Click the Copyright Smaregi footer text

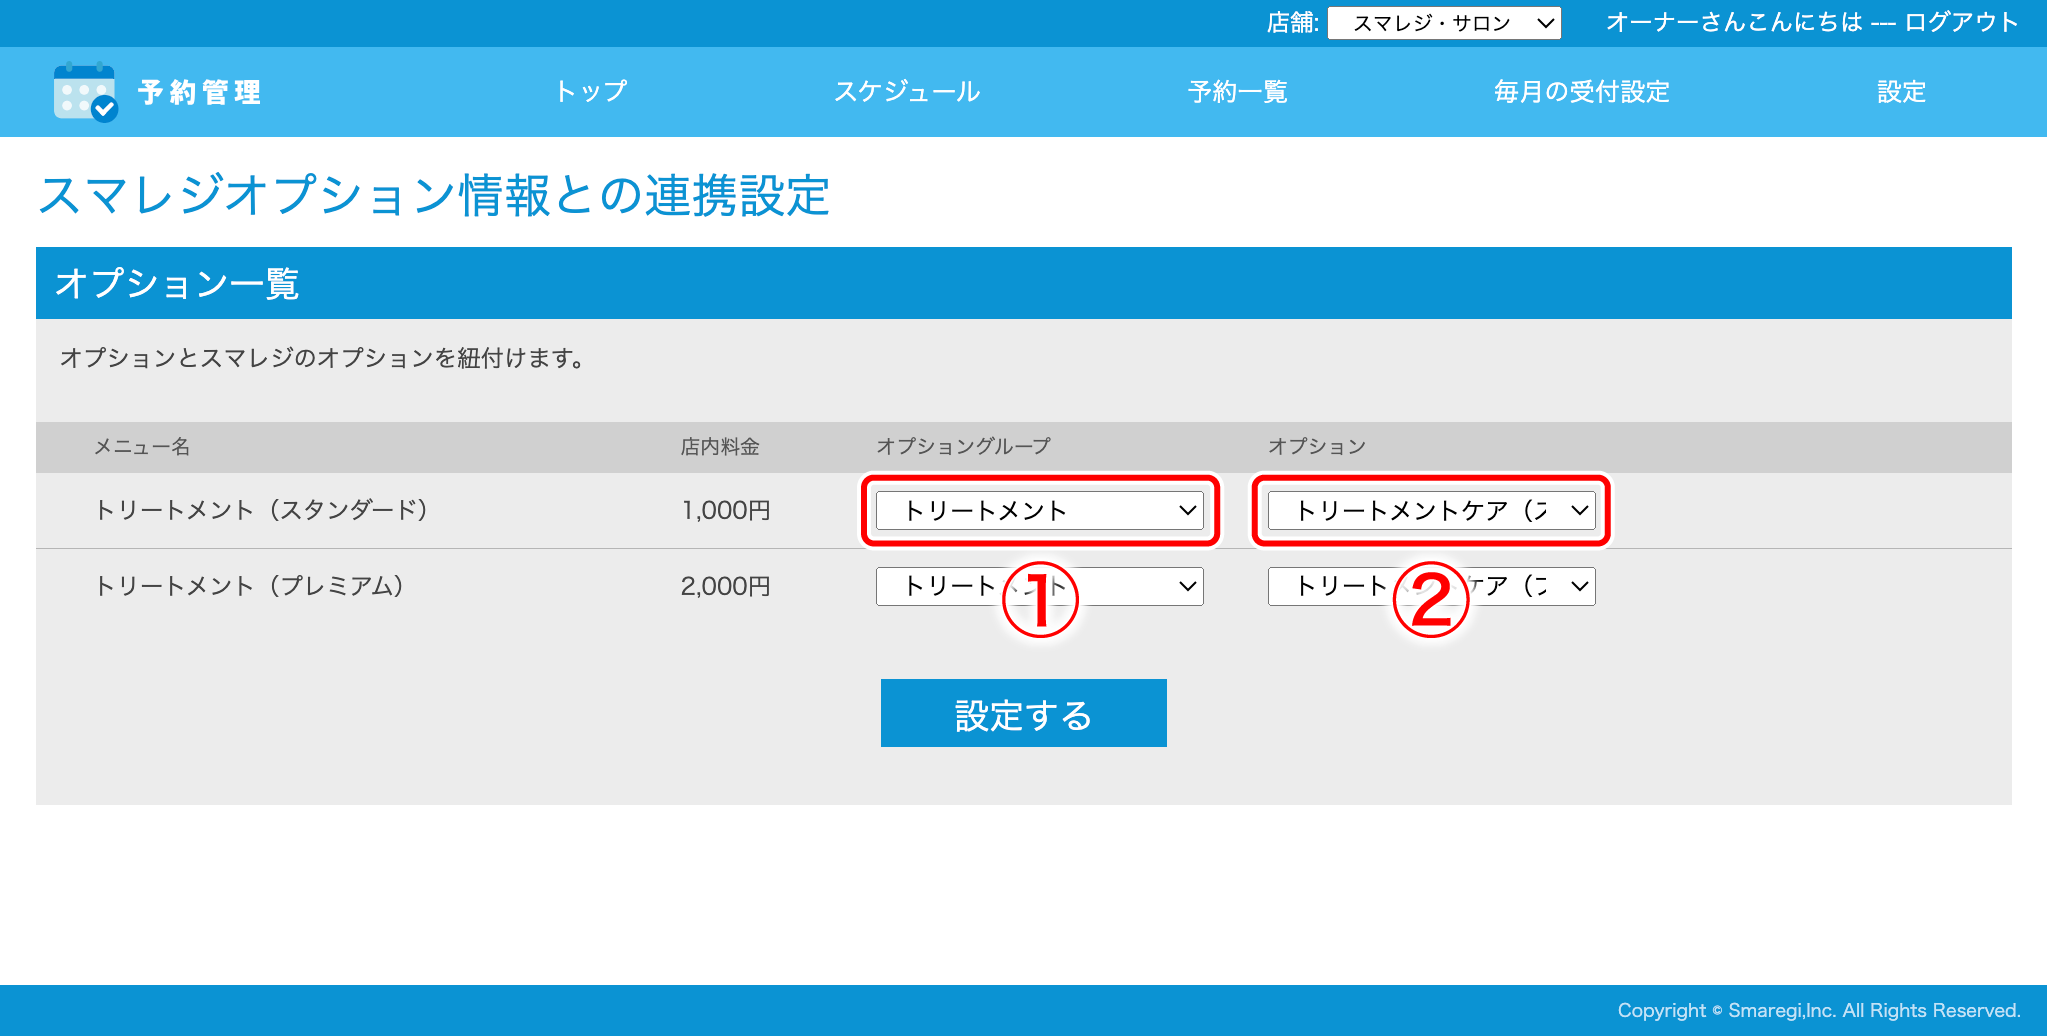1819,1010
